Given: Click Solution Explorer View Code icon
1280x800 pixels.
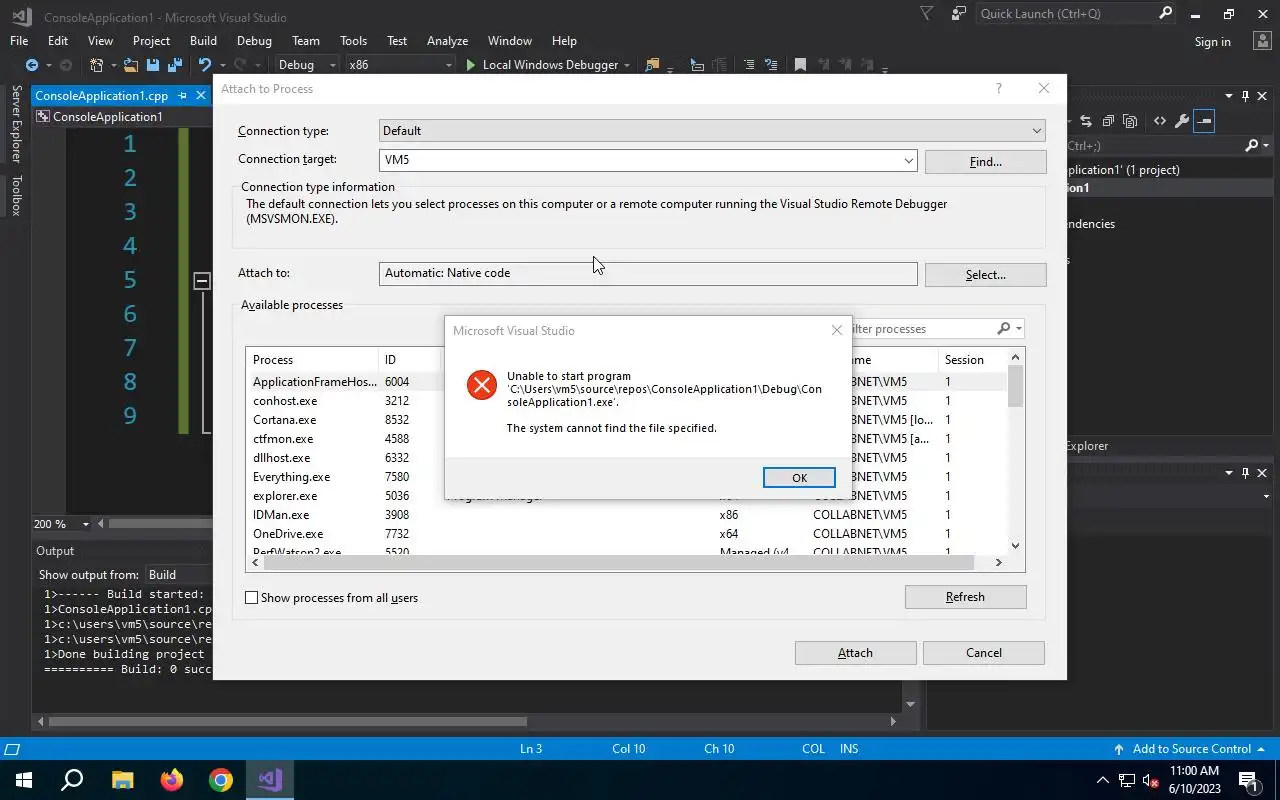Looking at the screenshot, I should tap(1160, 121).
